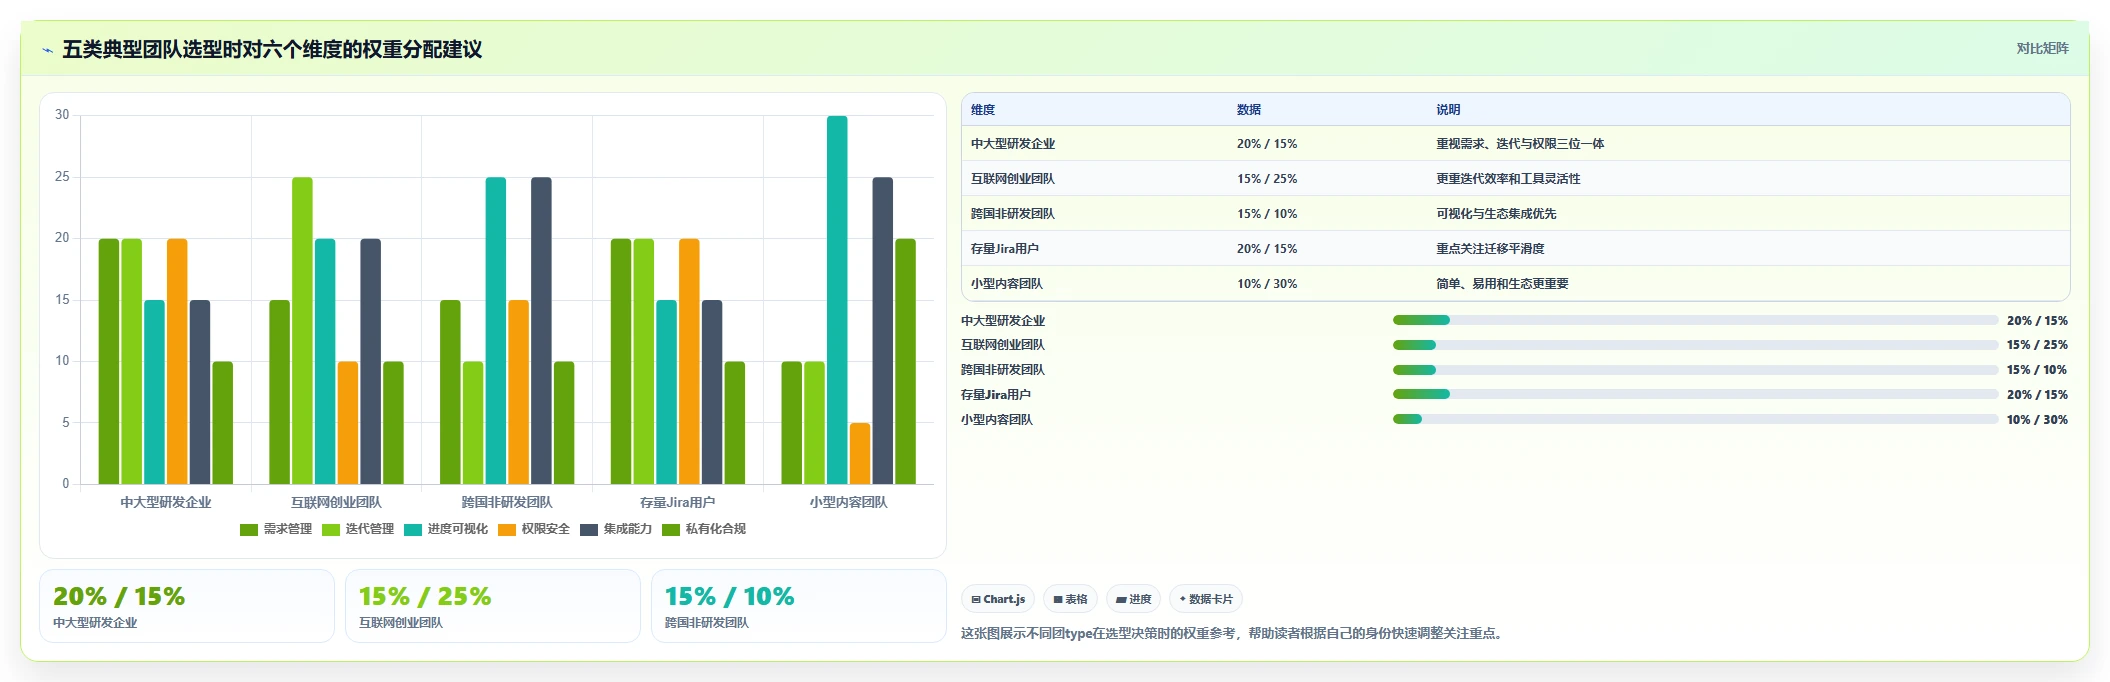This screenshot has width=2110, height=682.
Task: Hide the 集成能力 series via the legend
Action: pyautogui.click(x=616, y=529)
